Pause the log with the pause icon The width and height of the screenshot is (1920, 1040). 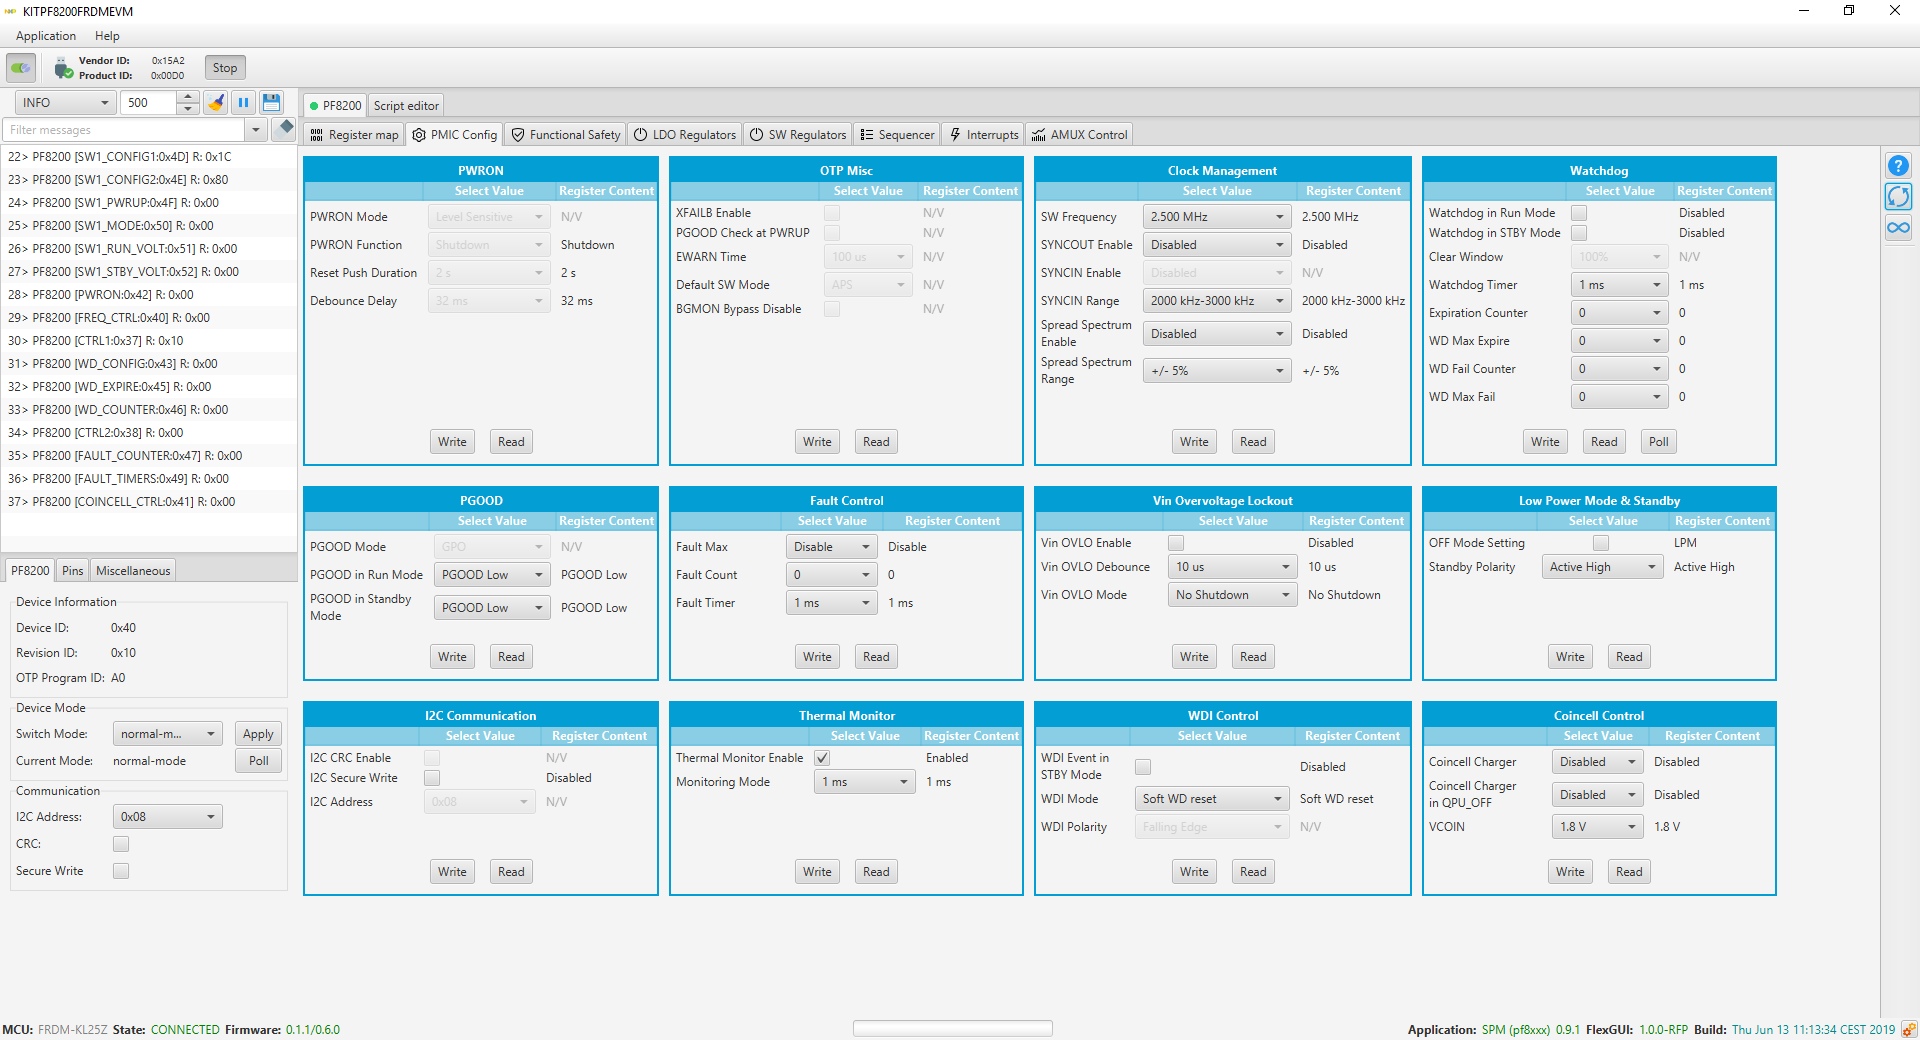pyautogui.click(x=243, y=103)
